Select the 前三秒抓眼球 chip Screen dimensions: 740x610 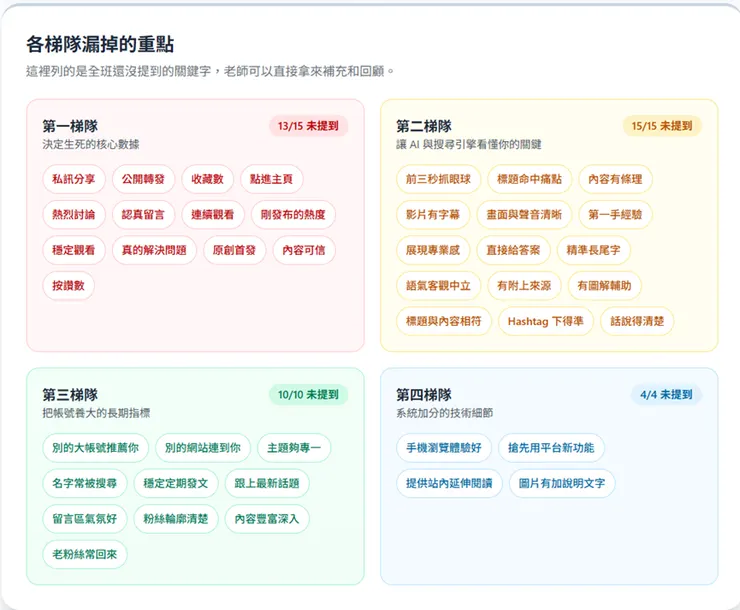(438, 179)
